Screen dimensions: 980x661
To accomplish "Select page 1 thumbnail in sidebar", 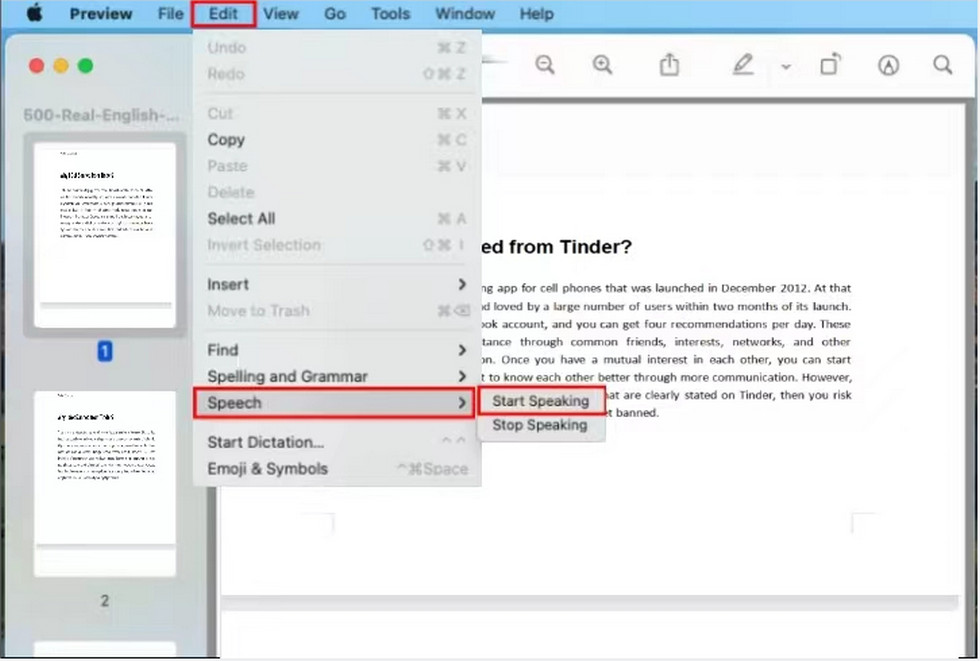I will pos(105,235).
